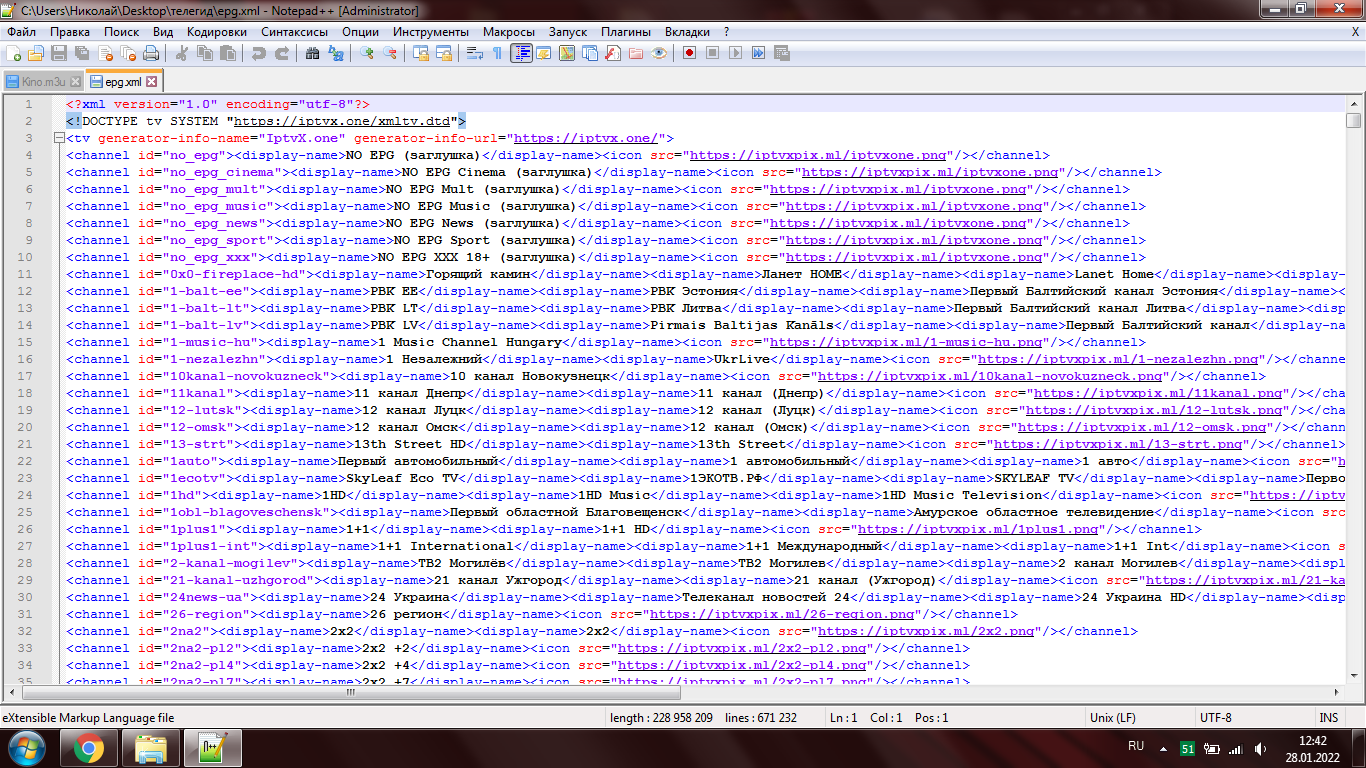Image resolution: width=1366 pixels, height=768 pixels.
Task: Click the Redo arrow icon
Action: coord(281,53)
